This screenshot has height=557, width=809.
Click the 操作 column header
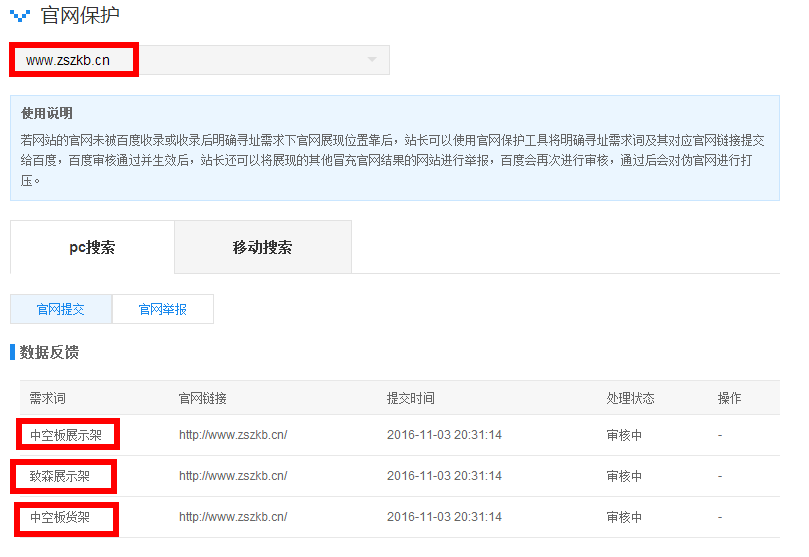coord(729,398)
